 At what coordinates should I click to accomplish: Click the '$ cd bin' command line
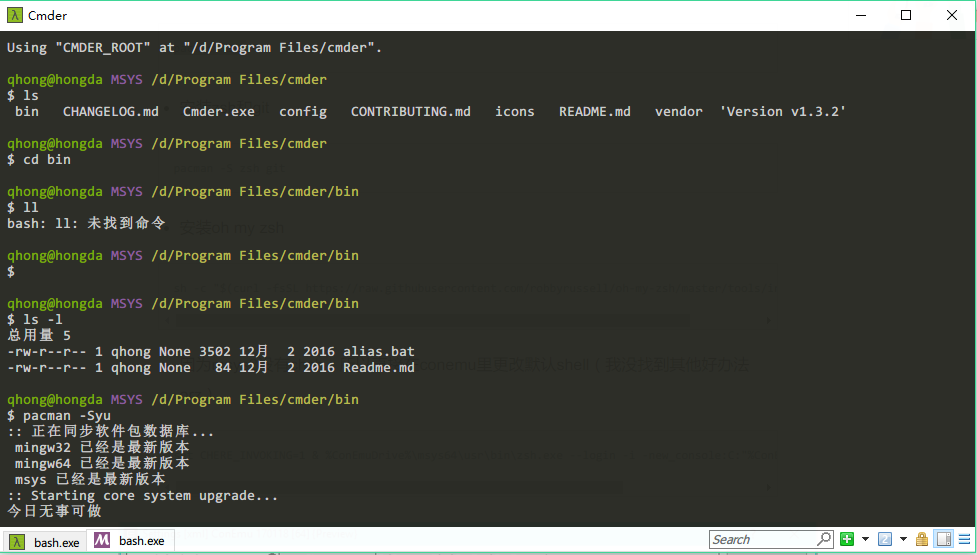39,159
